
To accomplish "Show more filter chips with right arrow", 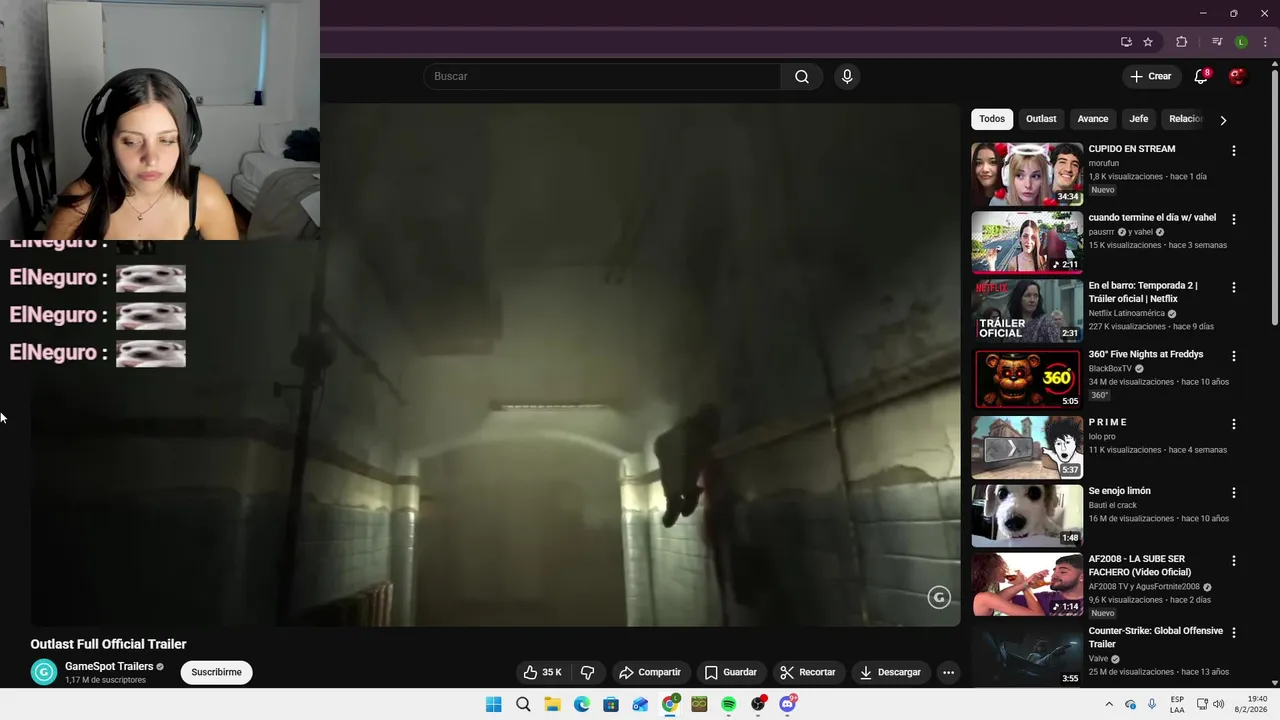I will [x=1222, y=120].
